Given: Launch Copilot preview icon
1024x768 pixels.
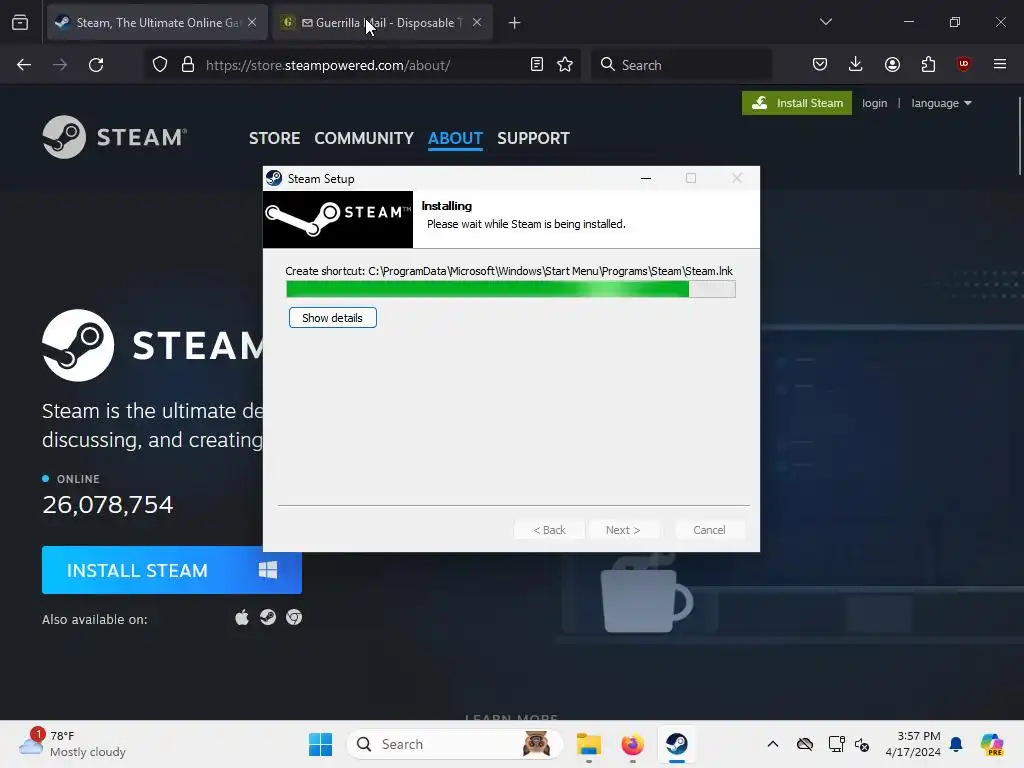Looking at the screenshot, I should tap(992, 744).
